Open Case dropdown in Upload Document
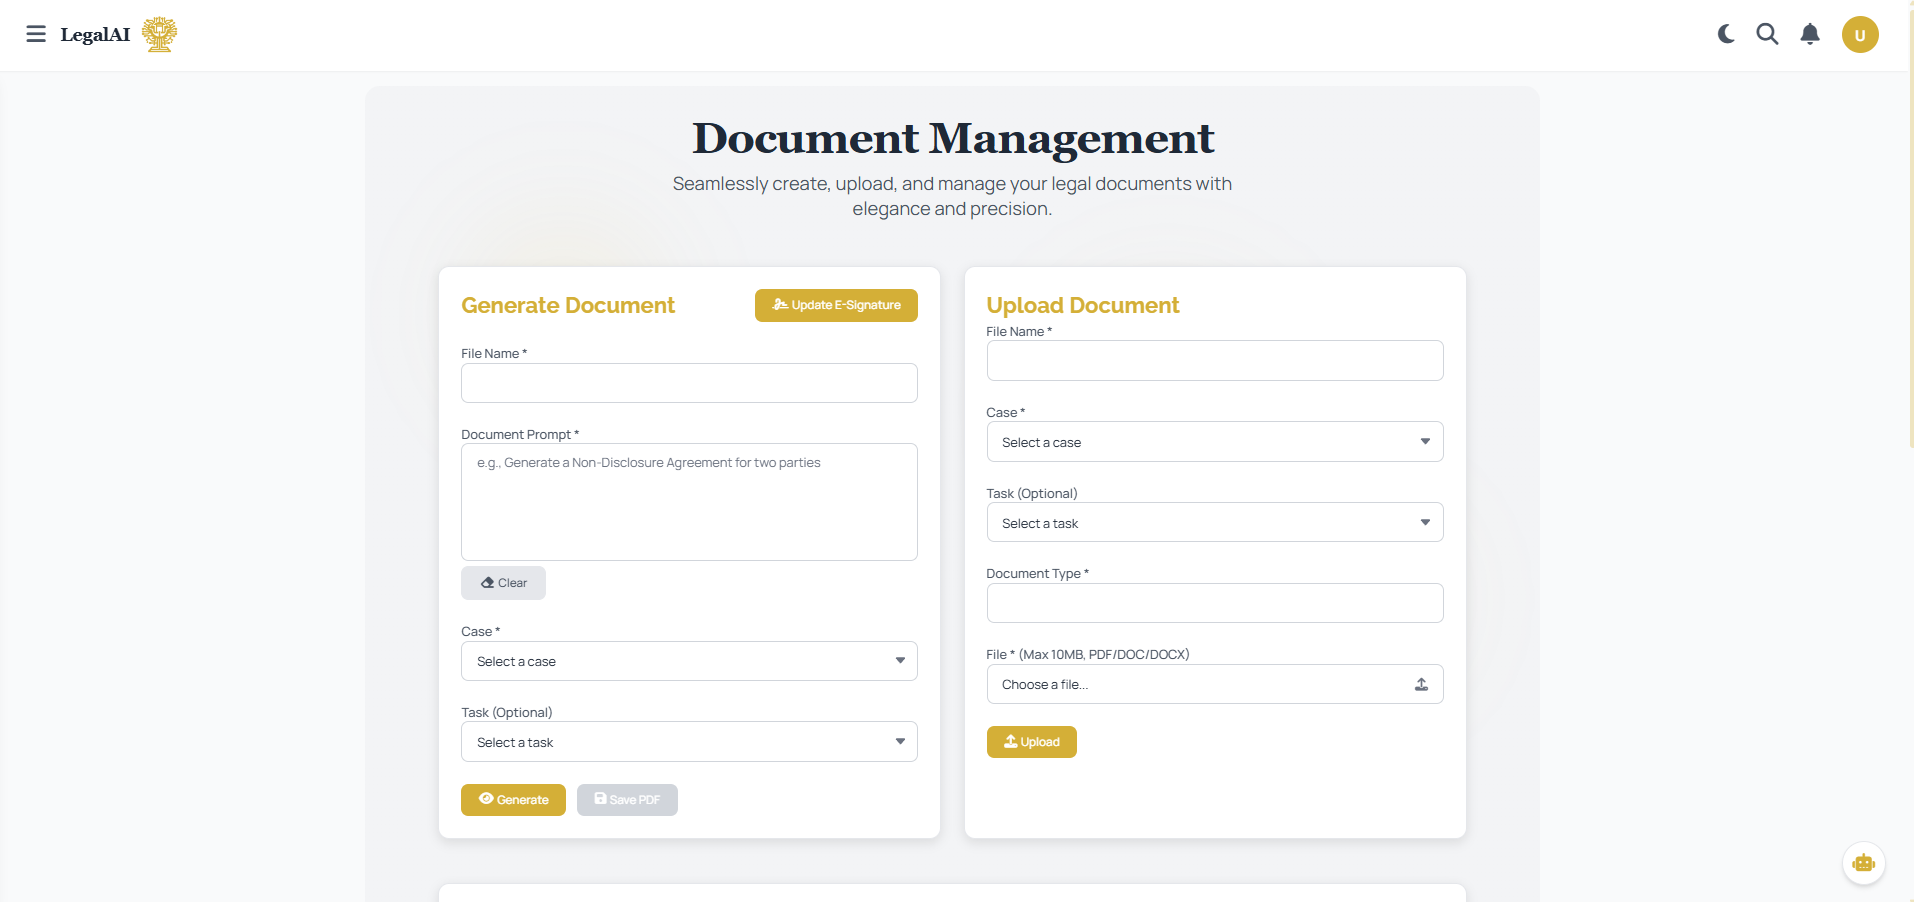 (x=1214, y=442)
